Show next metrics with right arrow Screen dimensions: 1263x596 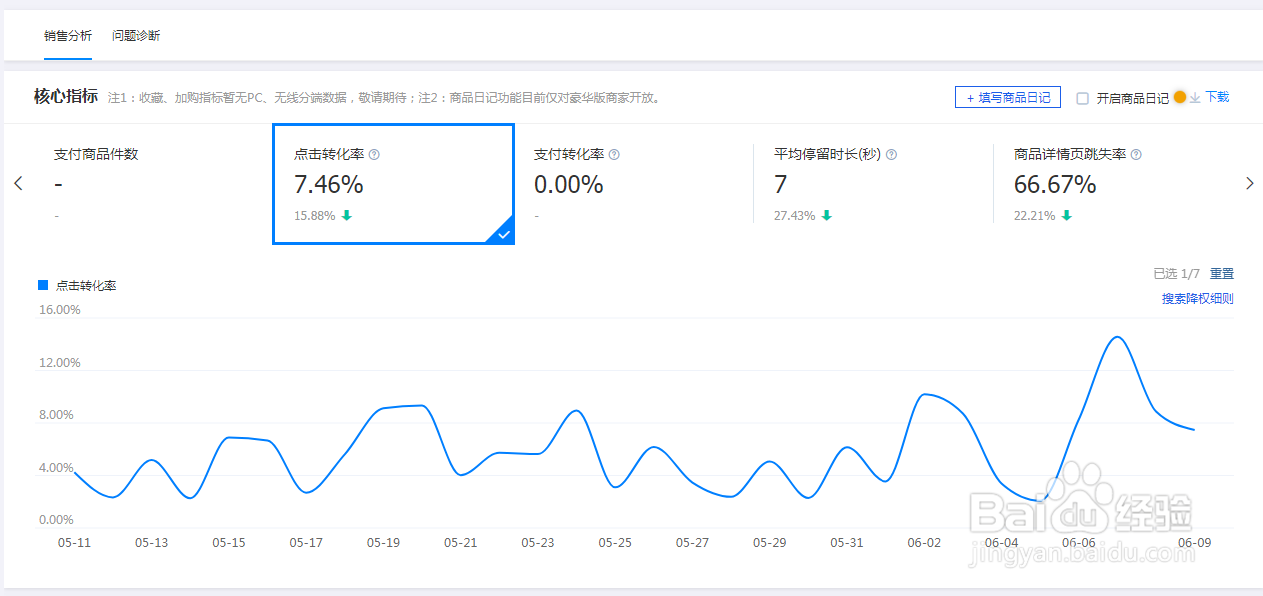coord(1249,183)
